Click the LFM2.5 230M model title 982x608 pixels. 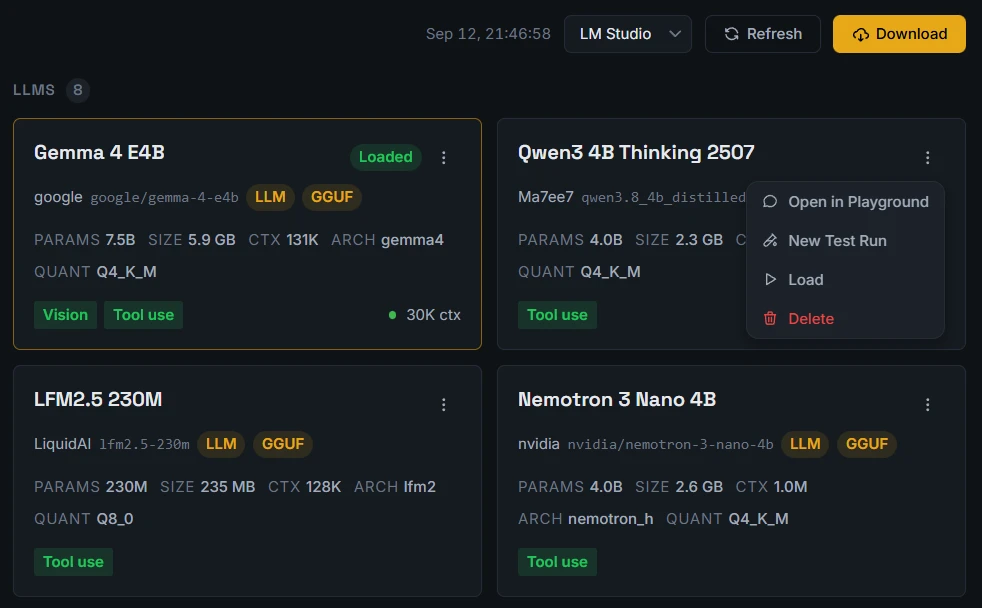(x=98, y=399)
